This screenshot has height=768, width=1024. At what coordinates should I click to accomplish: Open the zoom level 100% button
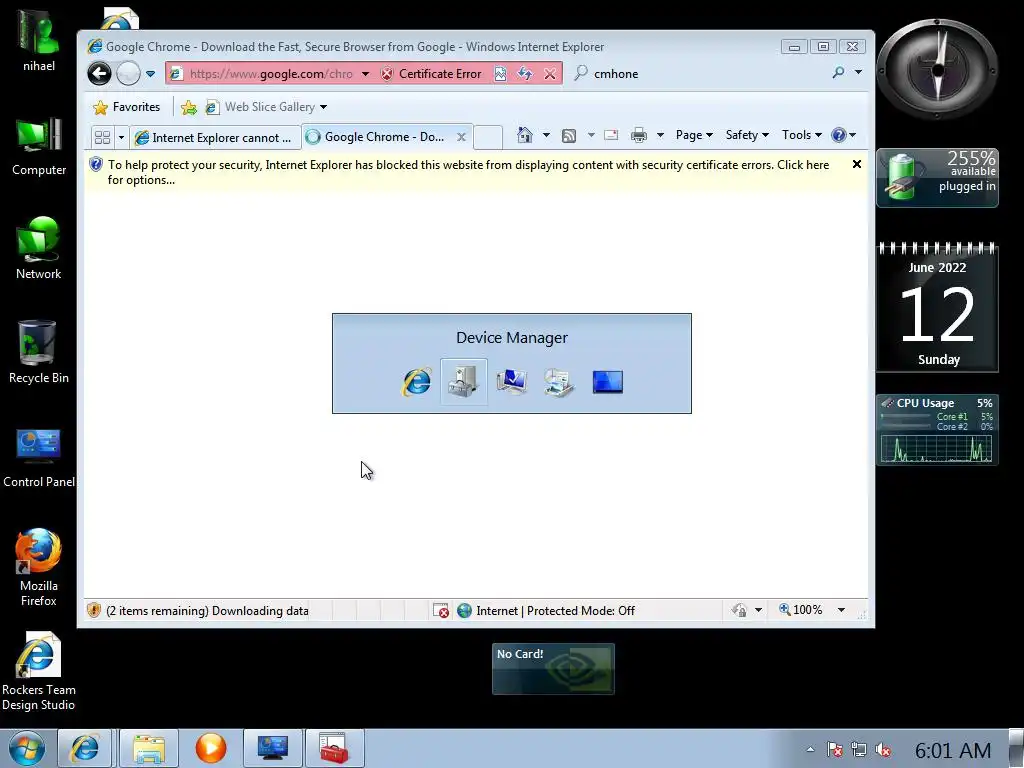coord(801,610)
